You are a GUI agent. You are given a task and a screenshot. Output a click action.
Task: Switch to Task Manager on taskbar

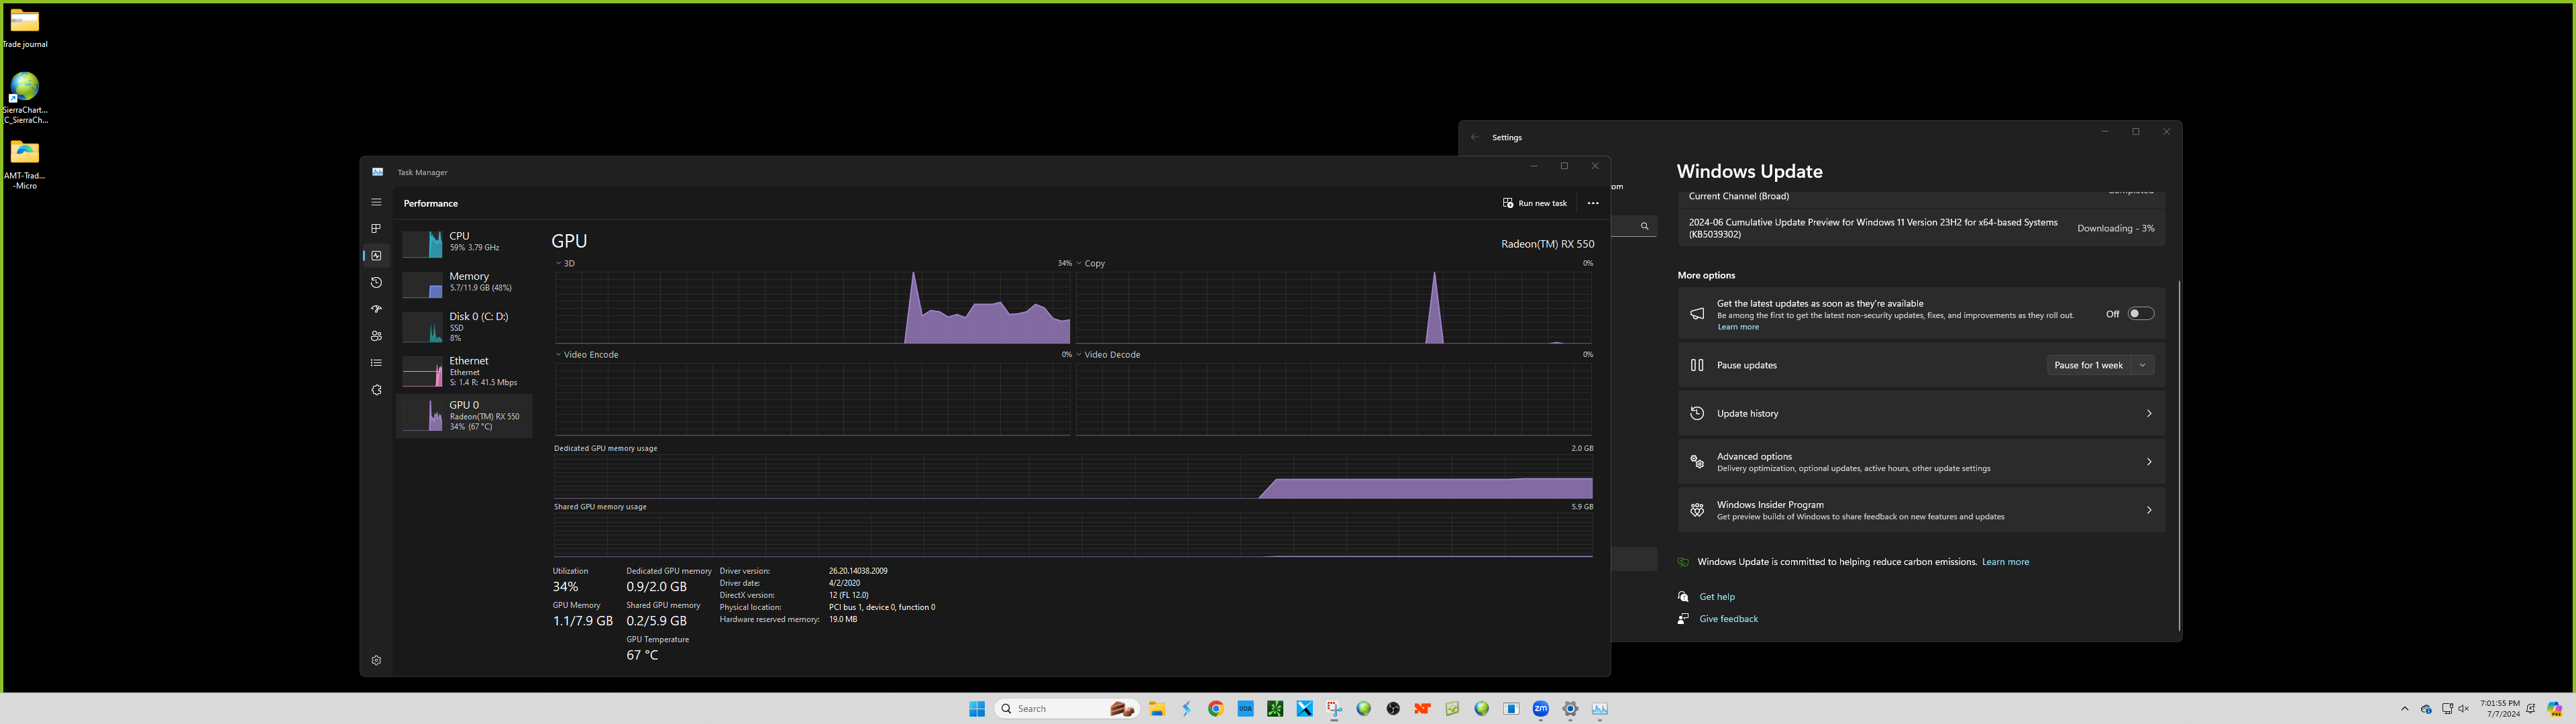[1600, 709]
